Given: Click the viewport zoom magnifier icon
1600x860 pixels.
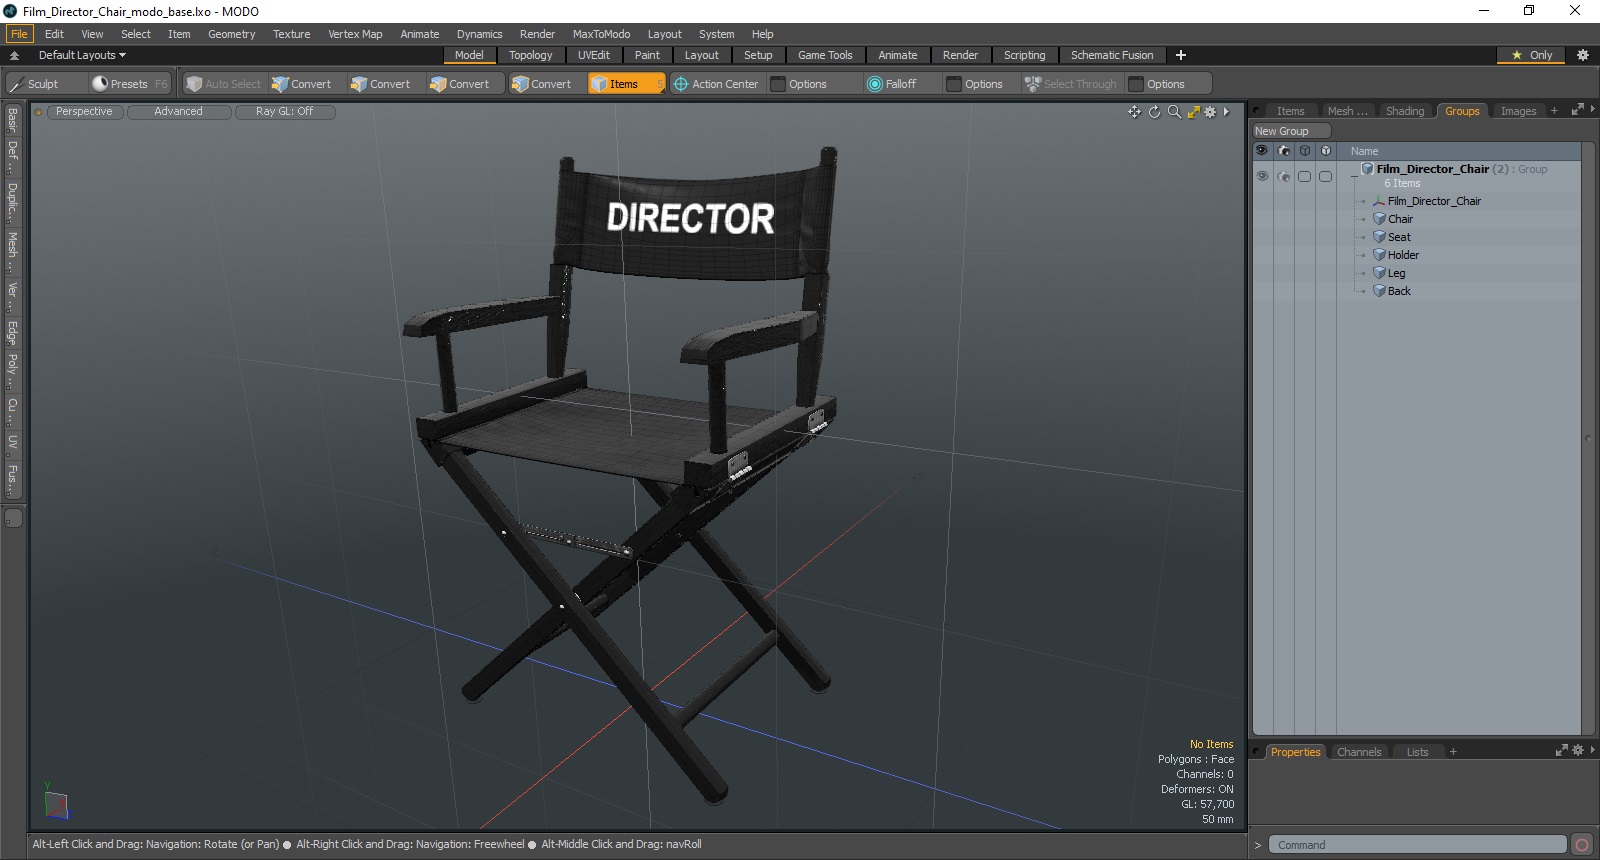Looking at the screenshot, I should [1174, 112].
